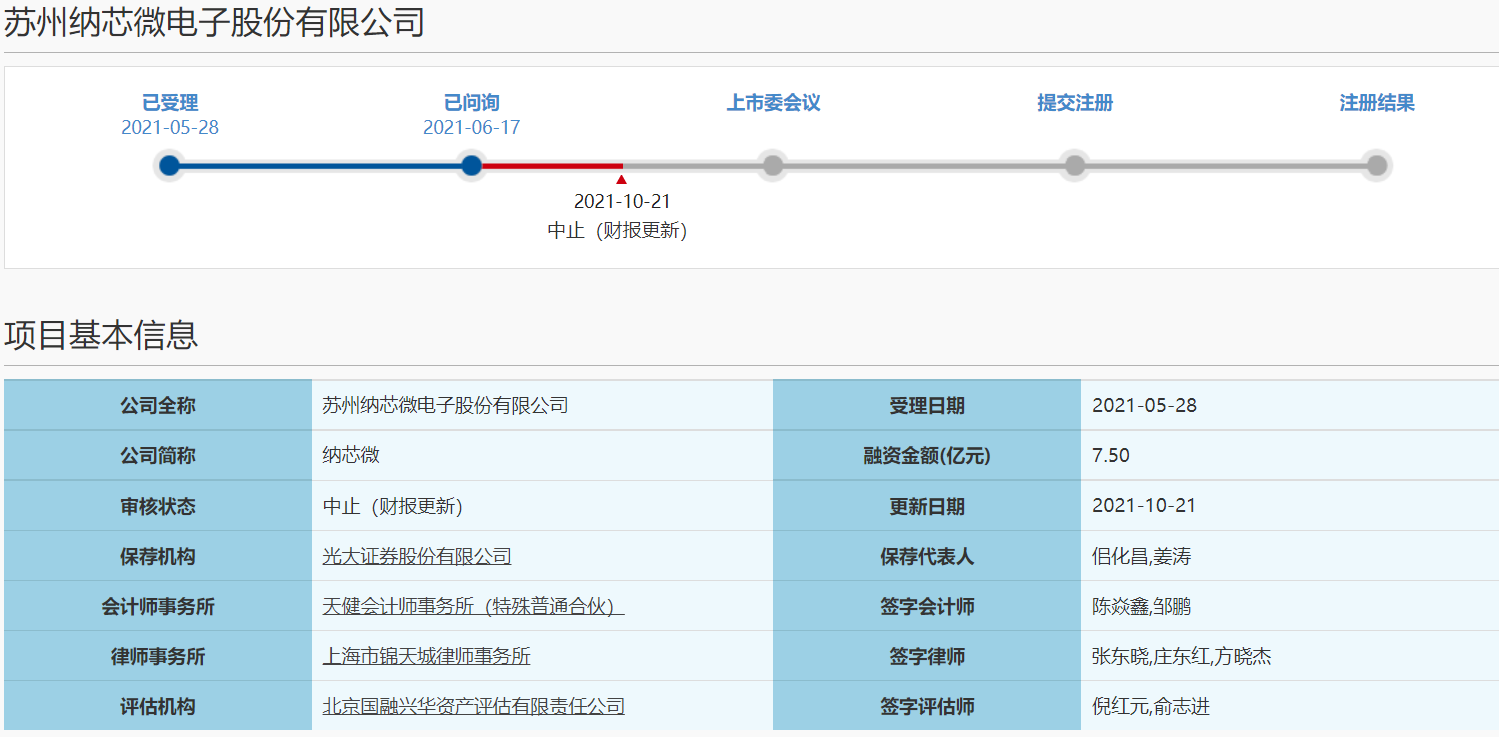Click the 受理日期 header cell
The image size is (1499, 737).
[927, 405]
